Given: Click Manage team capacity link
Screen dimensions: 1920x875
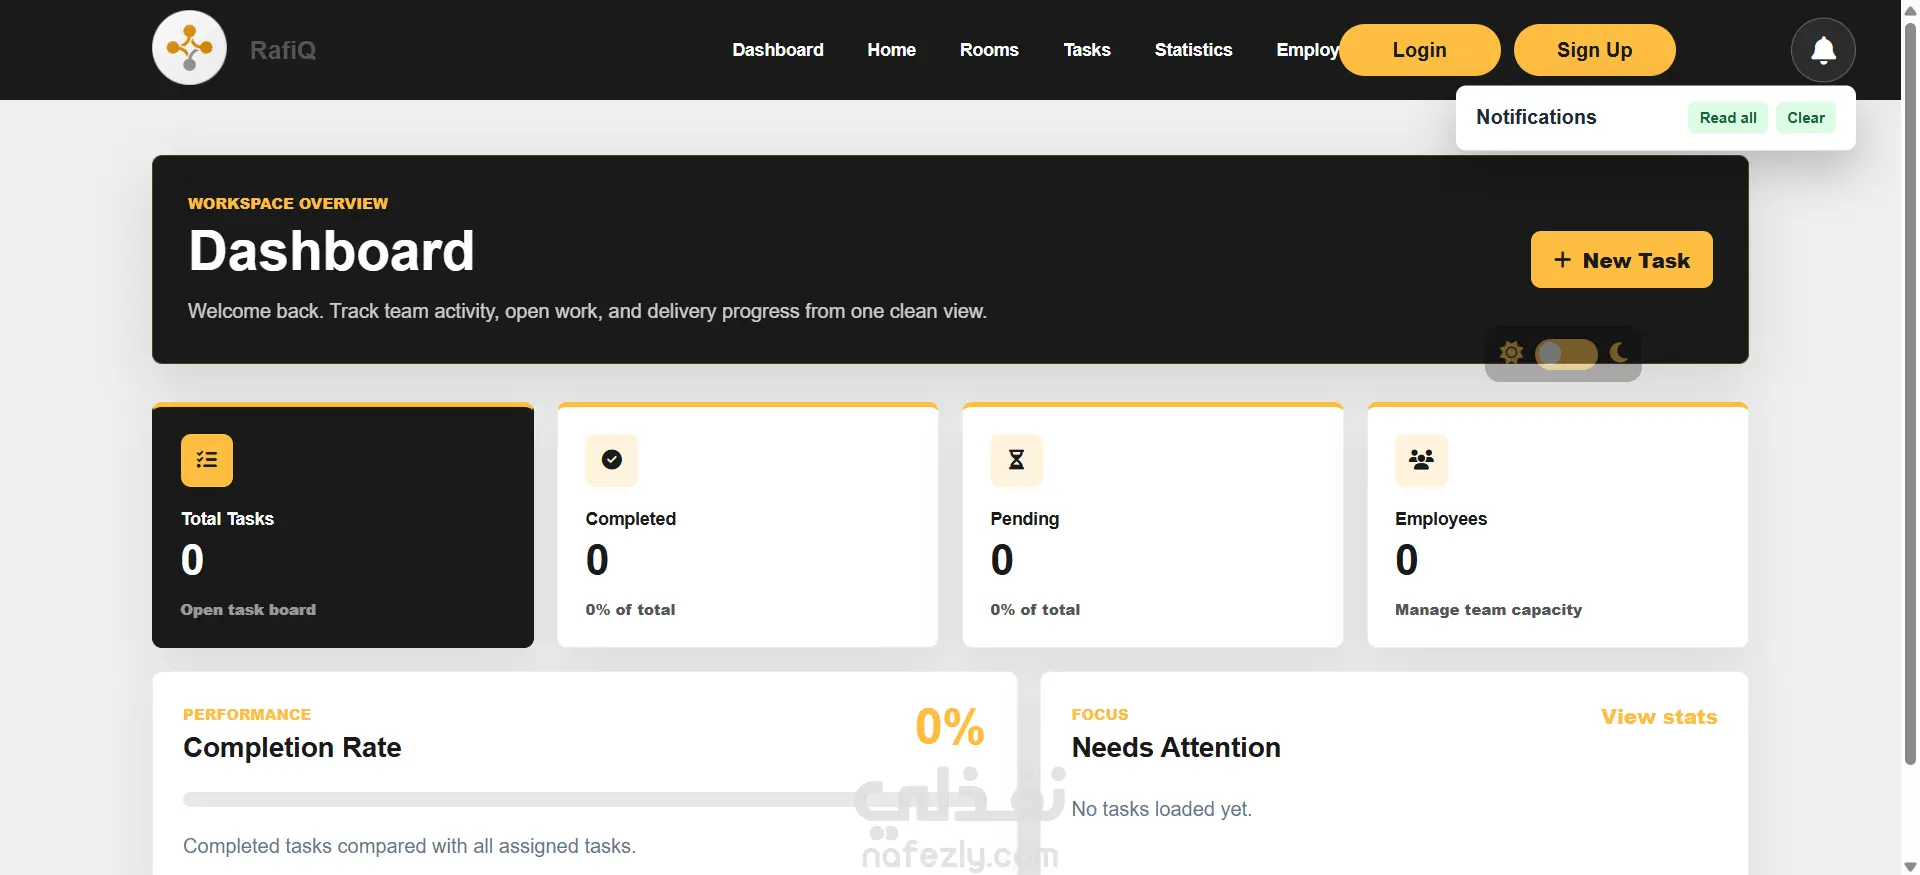Looking at the screenshot, I should tap(1488, 610).
